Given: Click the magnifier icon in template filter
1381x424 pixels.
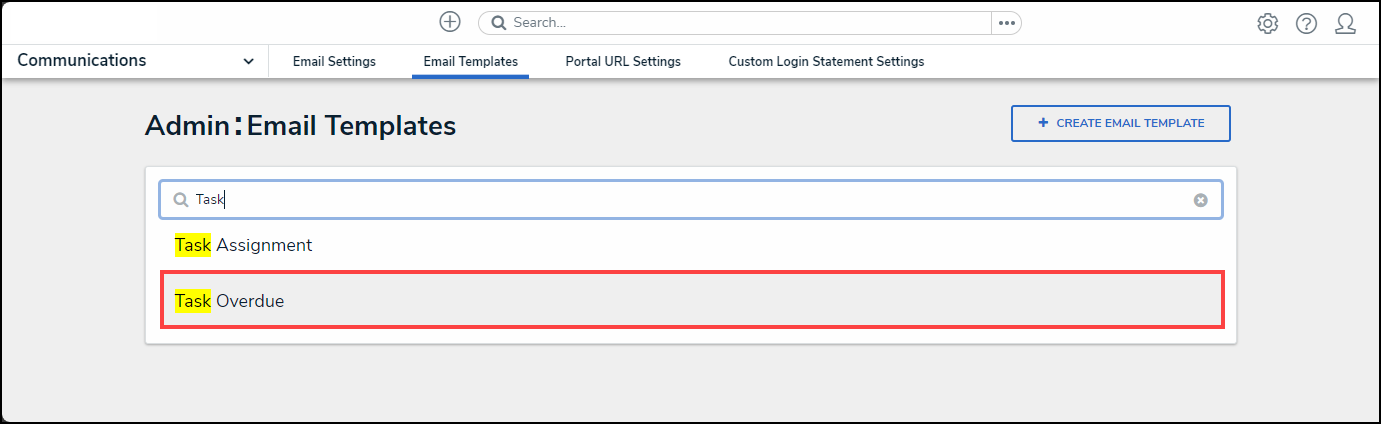Looking at the screenshot, I should tap(181, 200).
